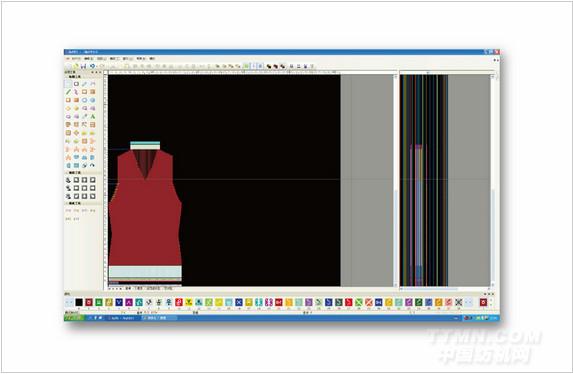The width and height of the screenshot is (573, 374).
Task: Toggle the green highlighted grid button
Action: click(246, 66)
